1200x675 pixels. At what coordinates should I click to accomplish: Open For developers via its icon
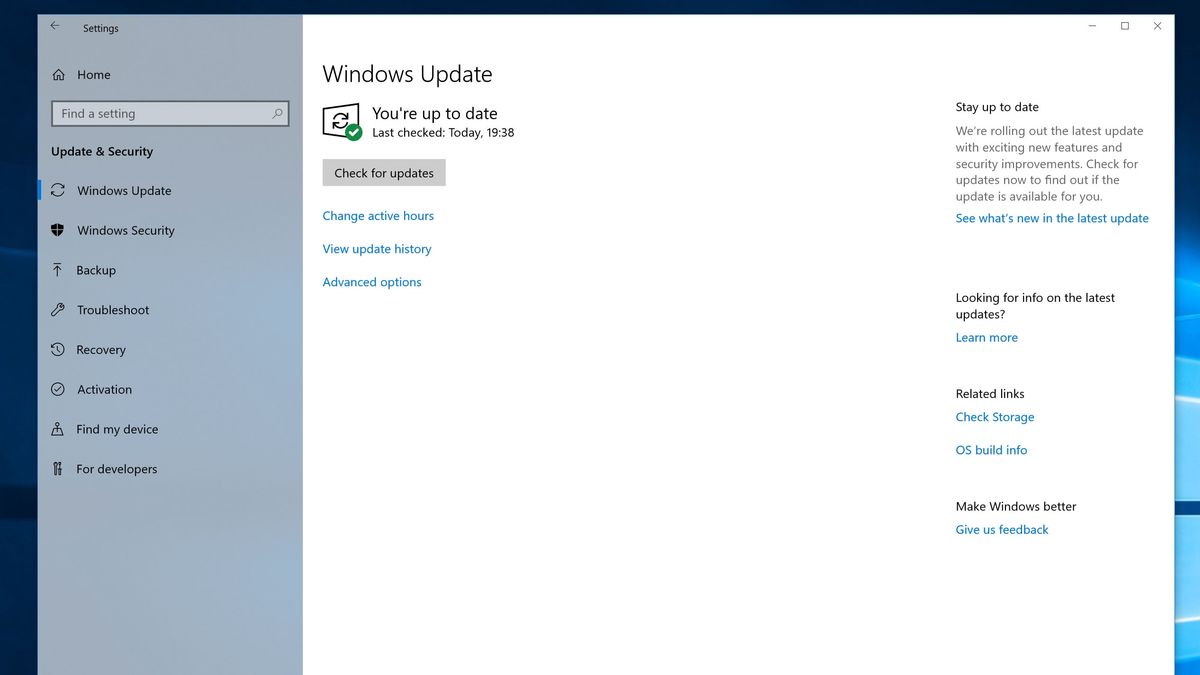click(60, 468)
